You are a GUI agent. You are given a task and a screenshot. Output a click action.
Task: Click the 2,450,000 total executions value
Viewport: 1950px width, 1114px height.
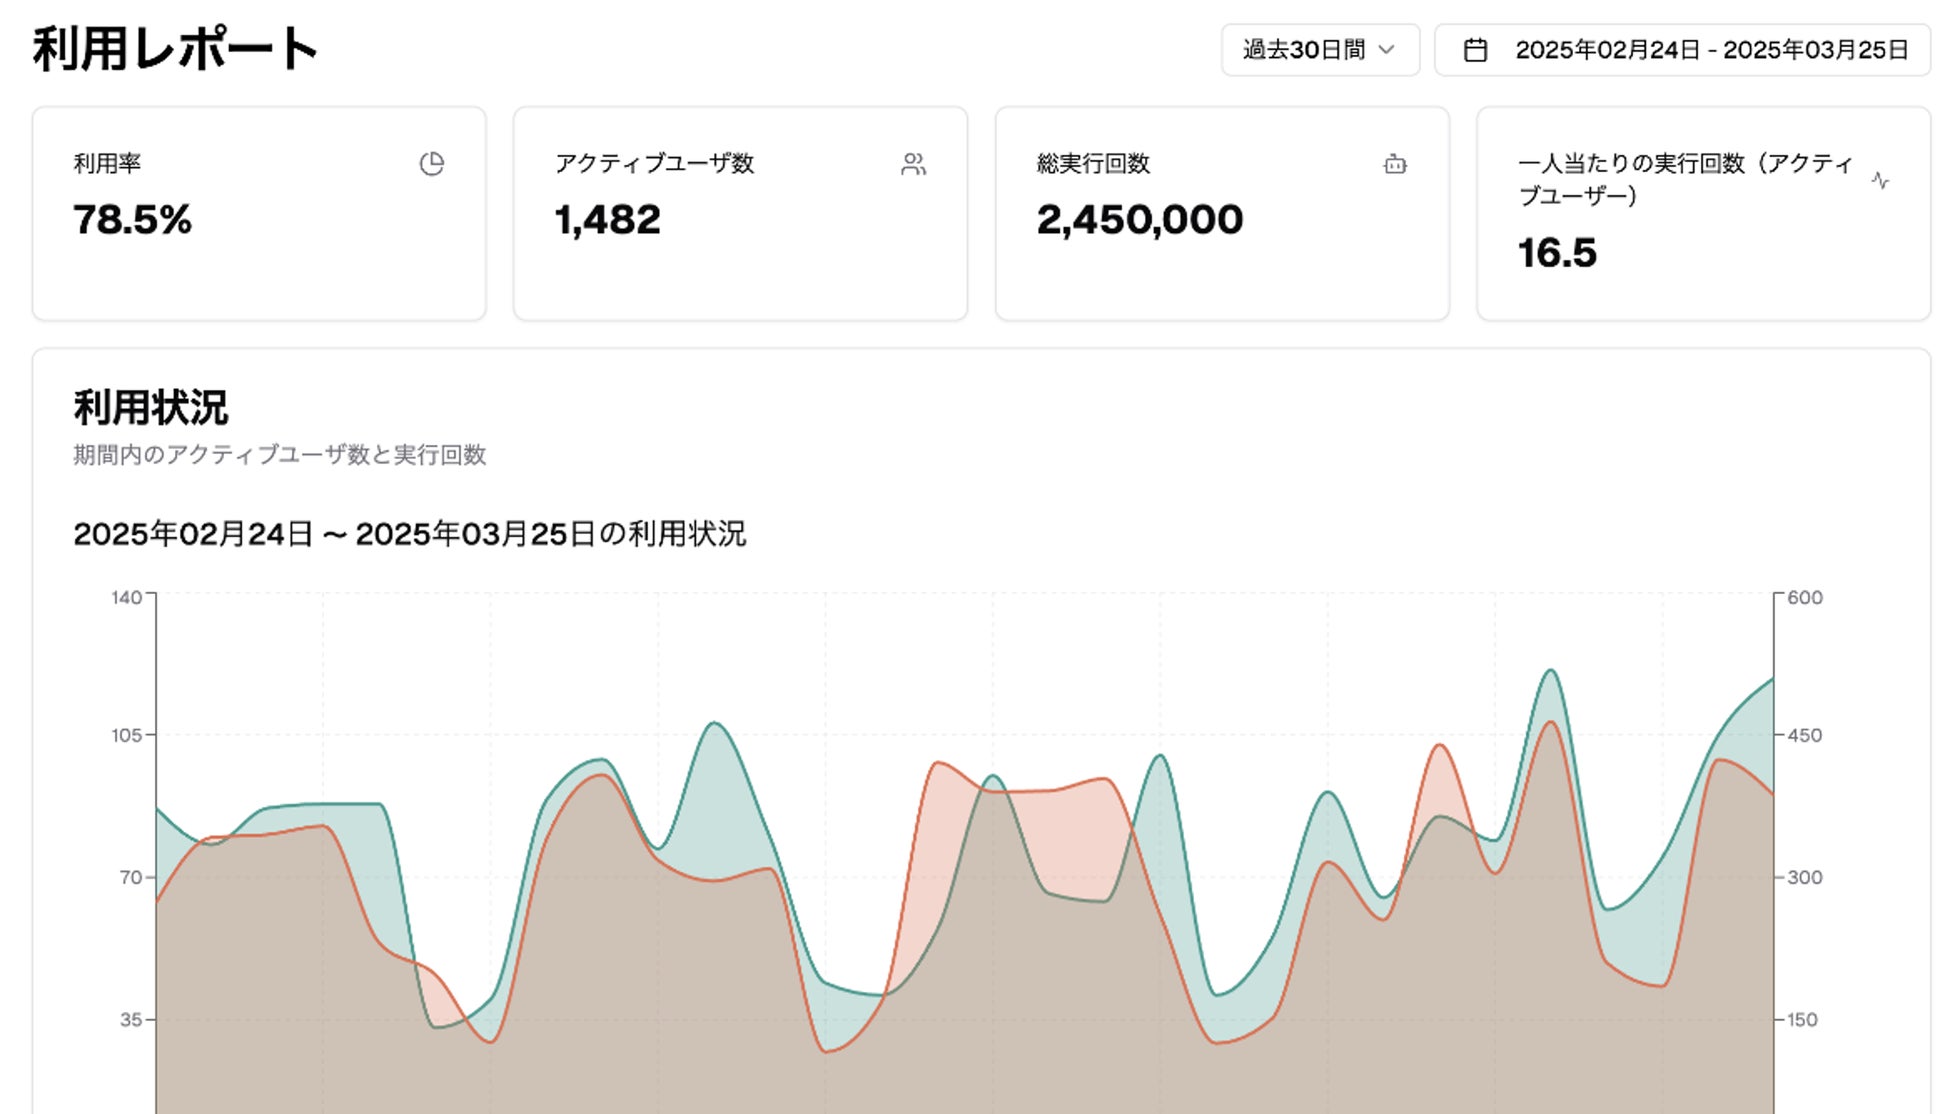1139,220
